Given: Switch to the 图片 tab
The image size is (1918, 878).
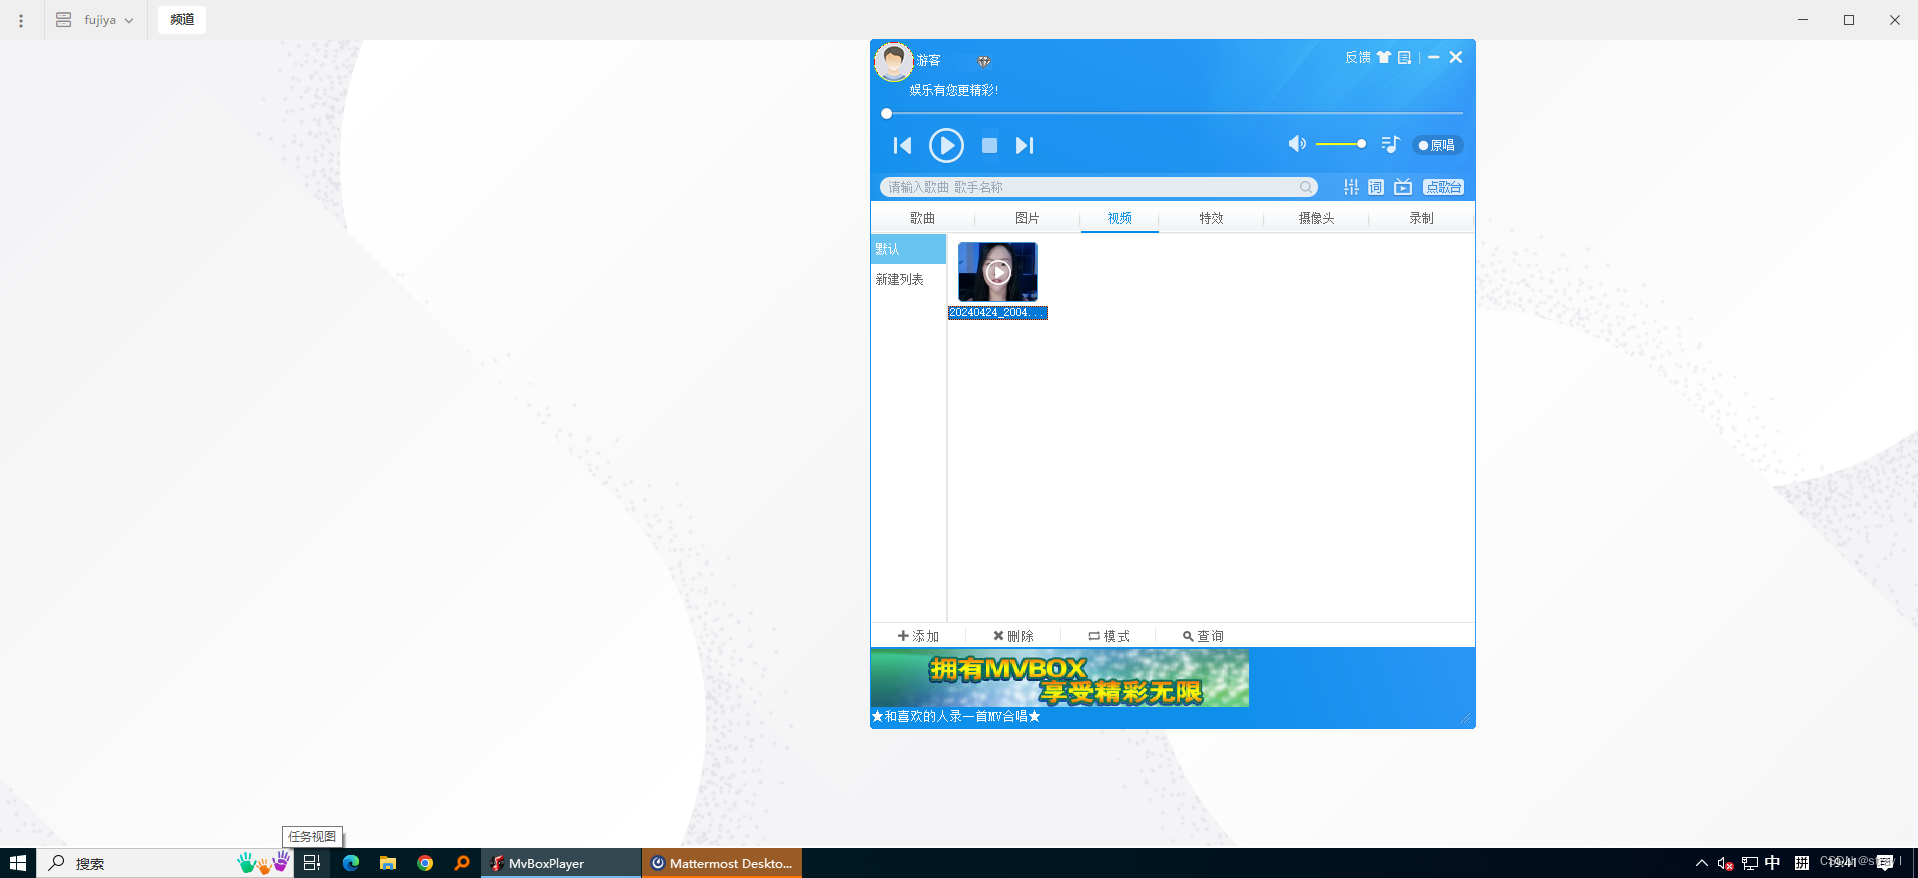Looking at the screenshot, I should [x=1027, y=218].
